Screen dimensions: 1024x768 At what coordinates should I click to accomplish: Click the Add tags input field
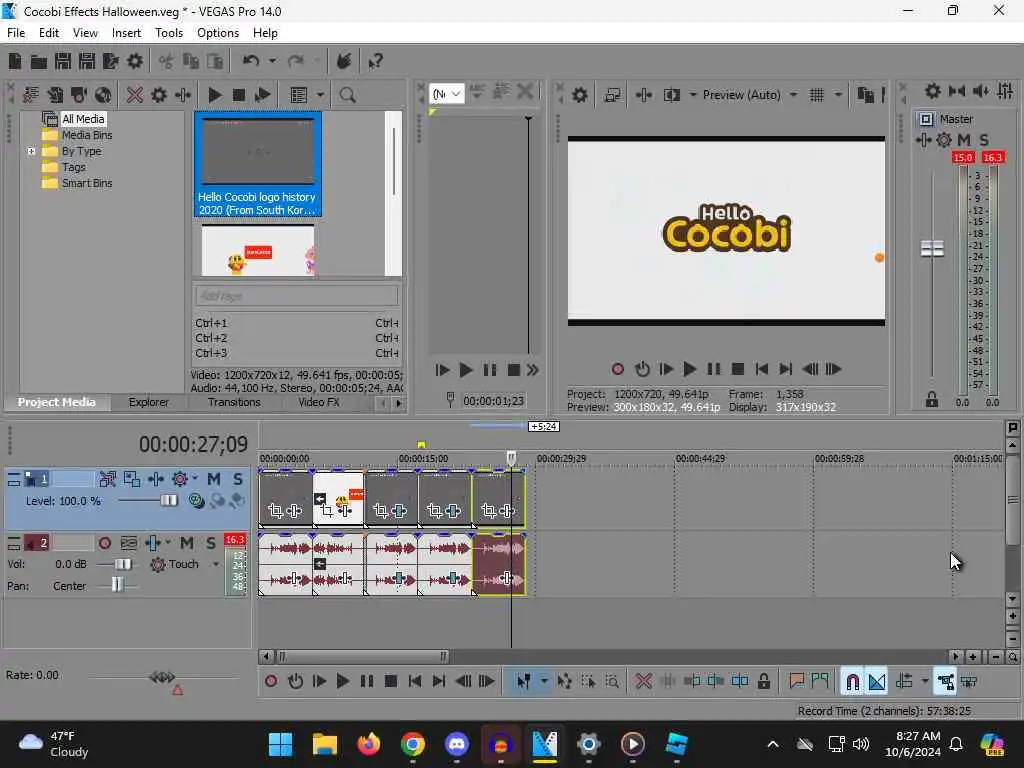pos(296,296)
